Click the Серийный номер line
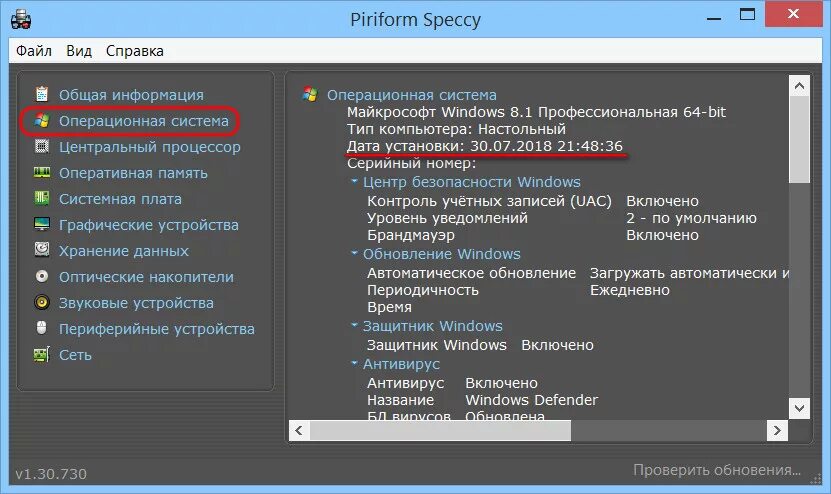831x494 pixels. 412,163
